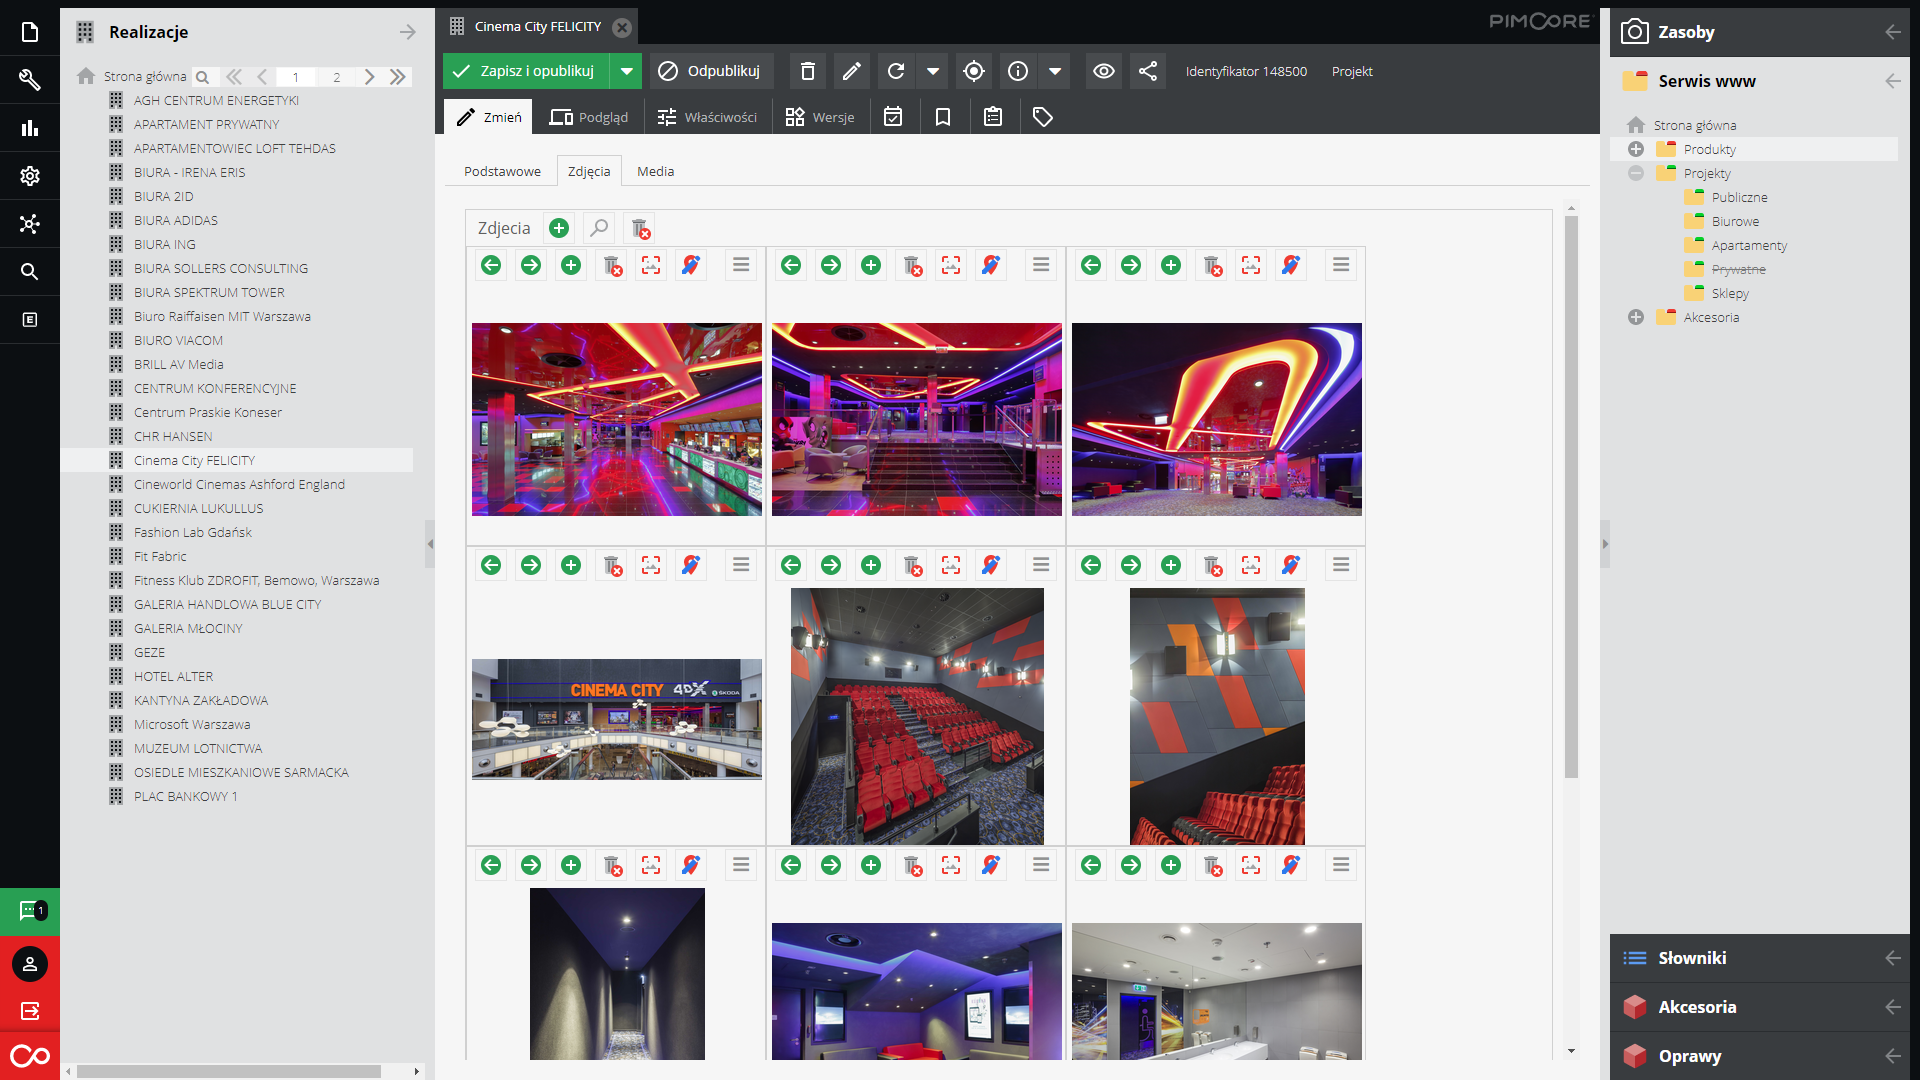Open menu of third neon ceiling image
The height and width of the screenshot is (1080, 1920).
[x=1341, y=265]
